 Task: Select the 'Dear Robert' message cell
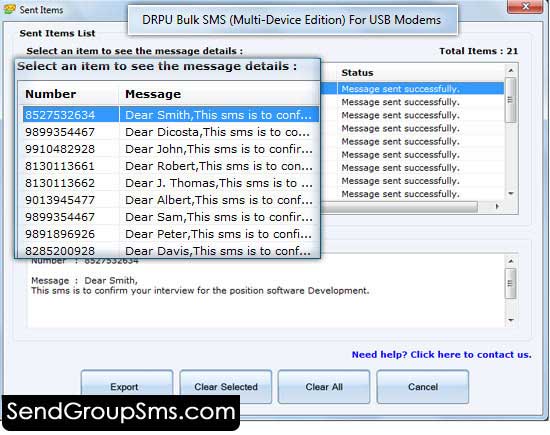219,166
